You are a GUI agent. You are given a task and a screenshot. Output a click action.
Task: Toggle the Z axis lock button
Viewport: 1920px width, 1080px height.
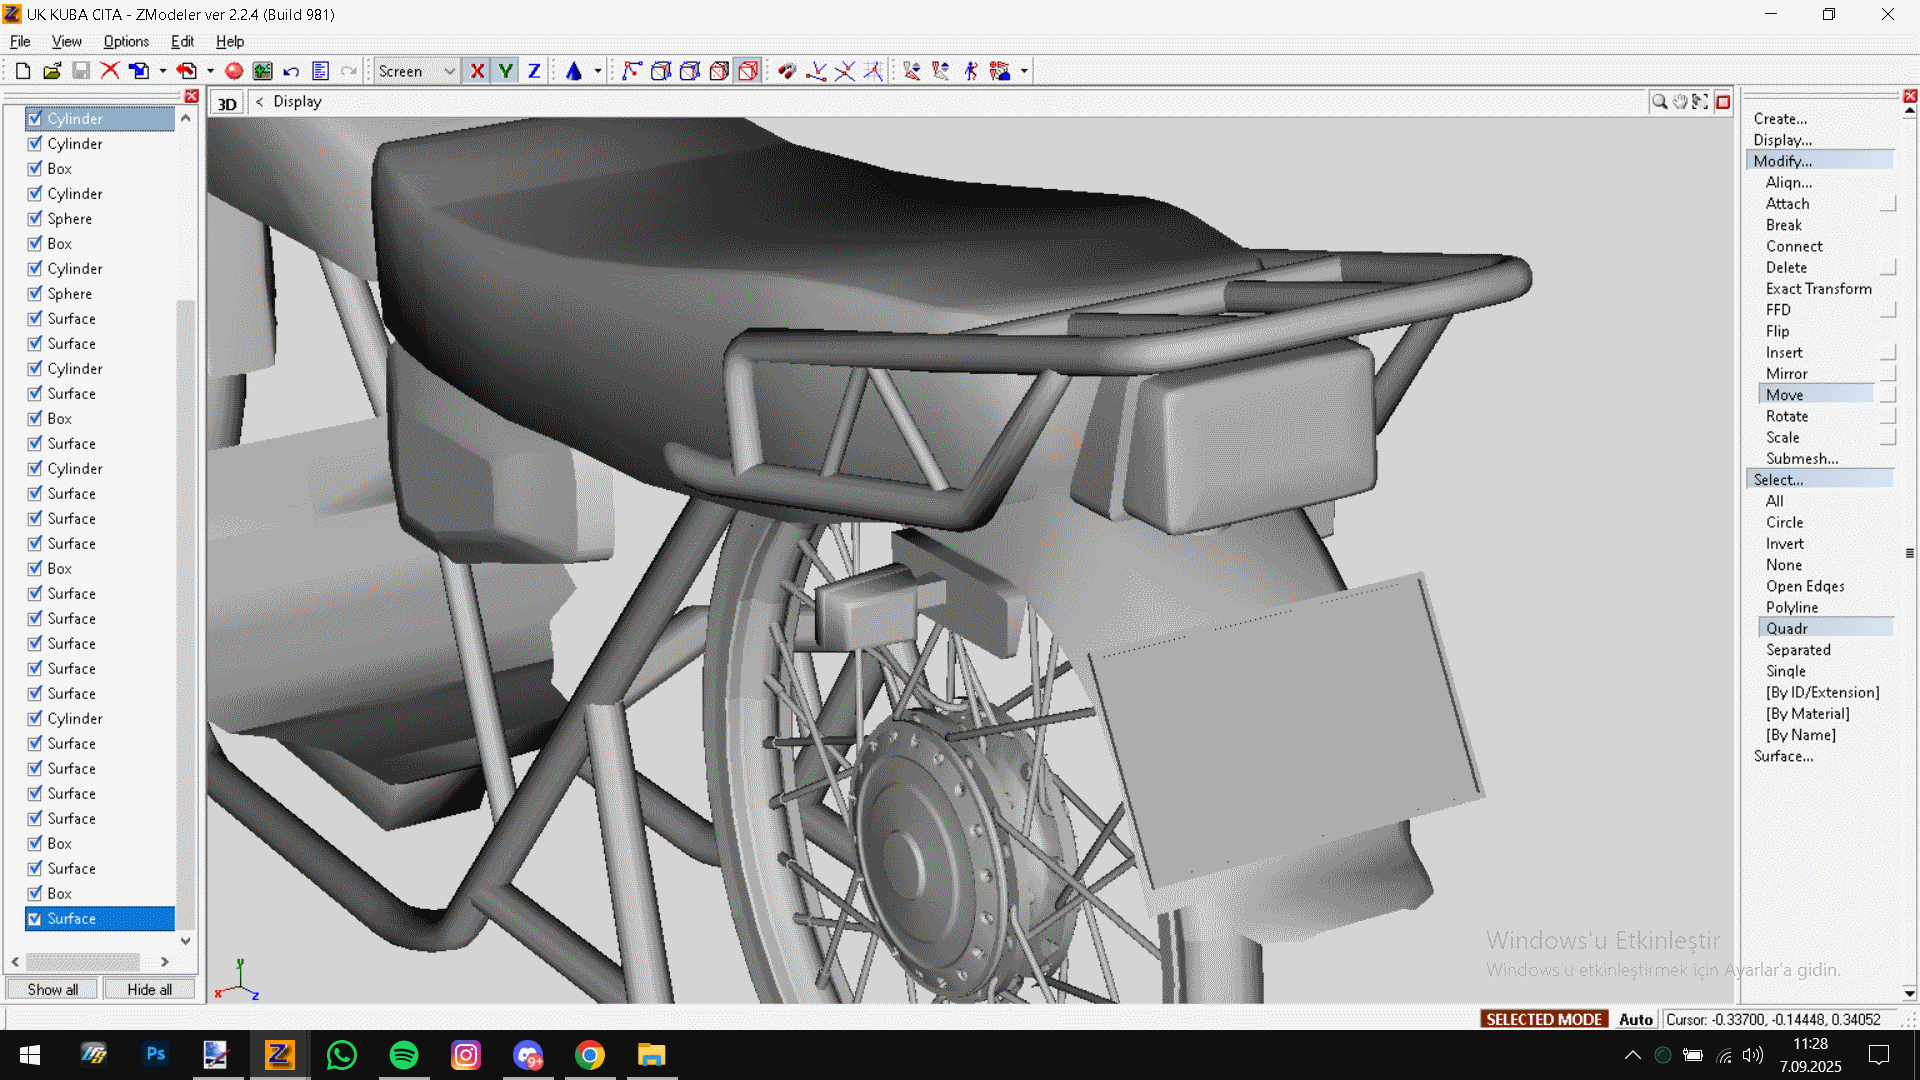[534, 71]
